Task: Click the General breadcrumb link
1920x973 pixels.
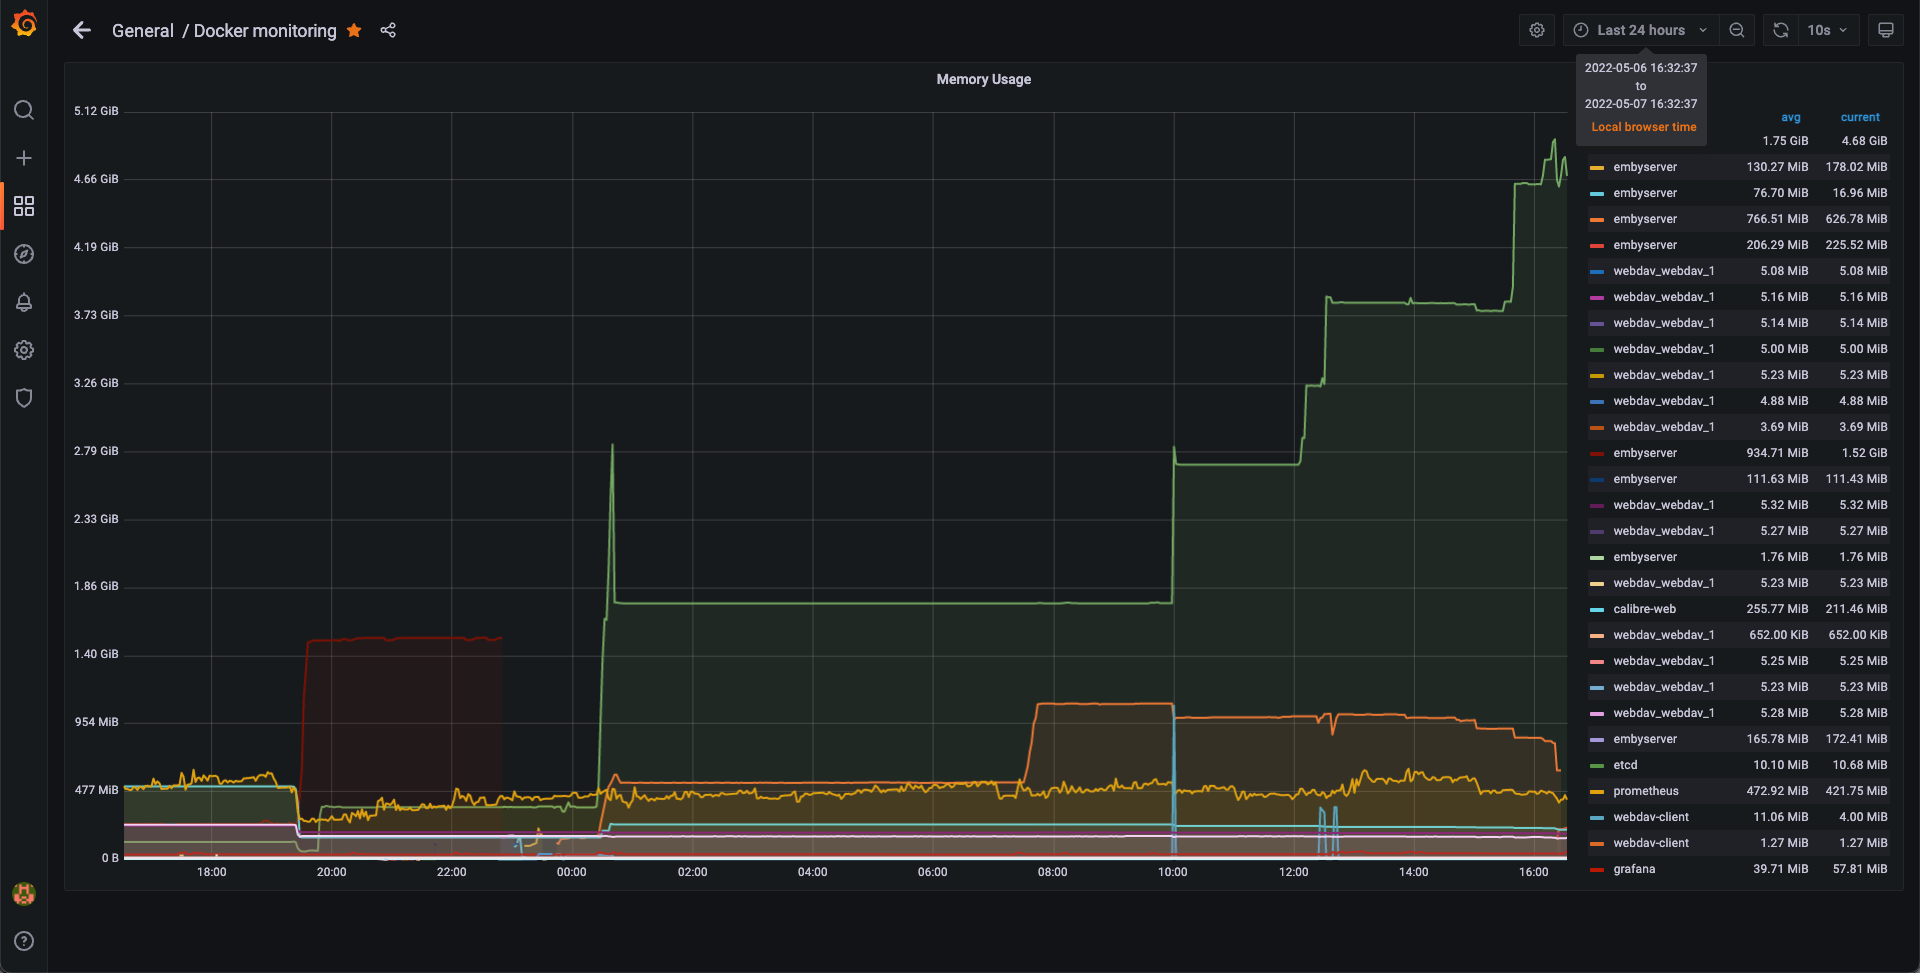Action: (x=142, y=31)
